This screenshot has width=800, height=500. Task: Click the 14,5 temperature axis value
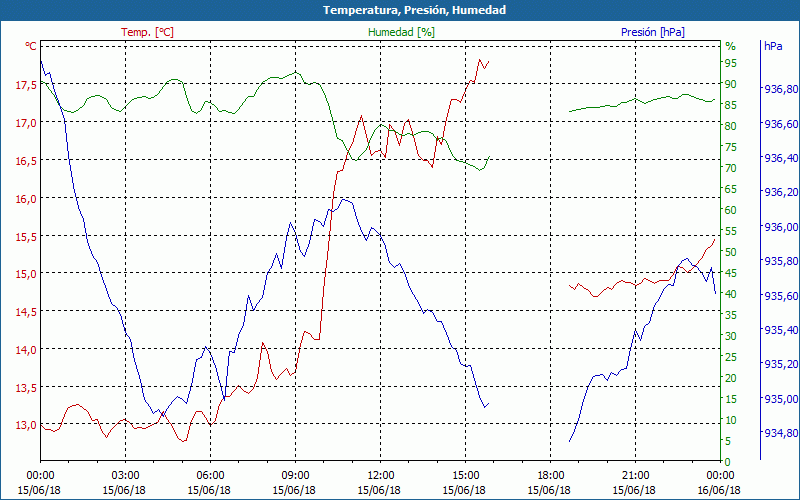[26, 312]
